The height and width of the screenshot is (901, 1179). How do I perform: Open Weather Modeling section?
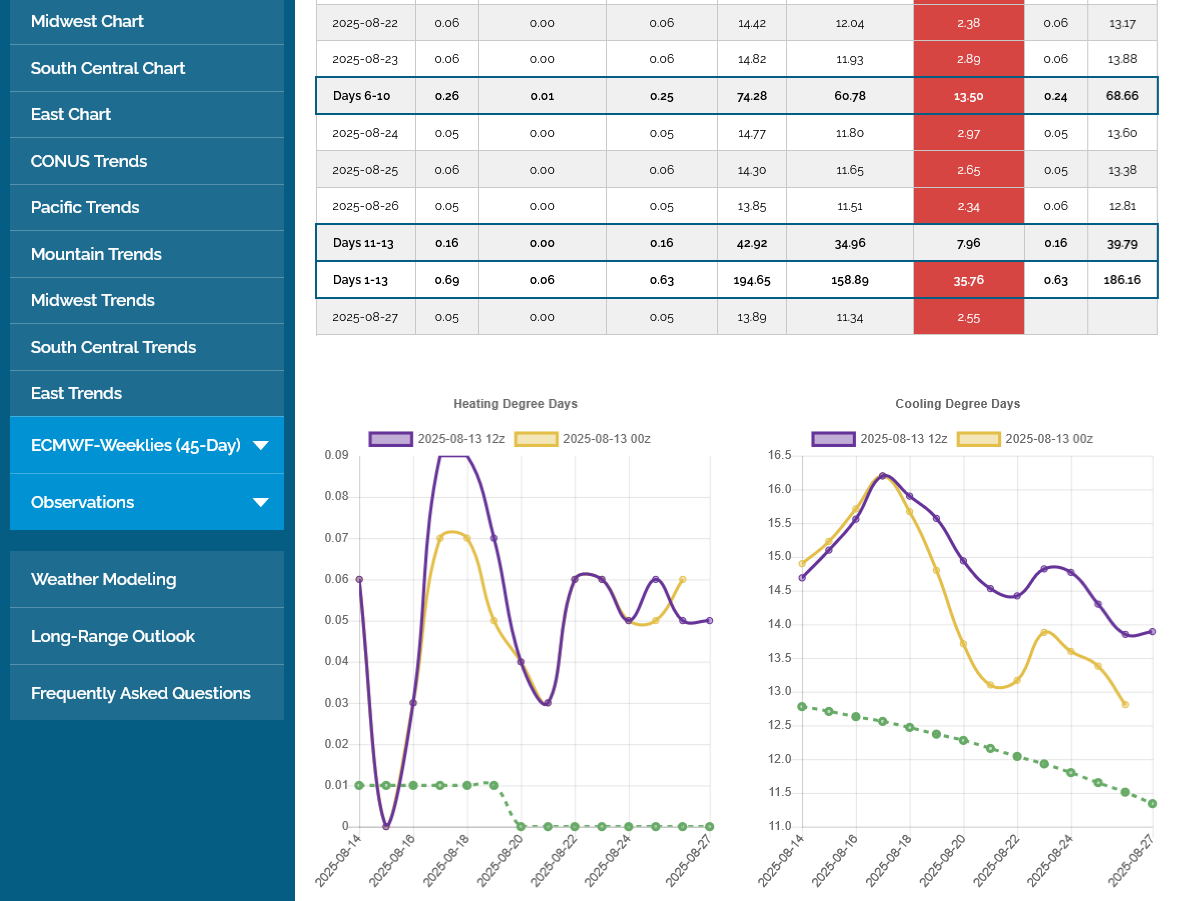pyautogui.click(x=103, y=579)
